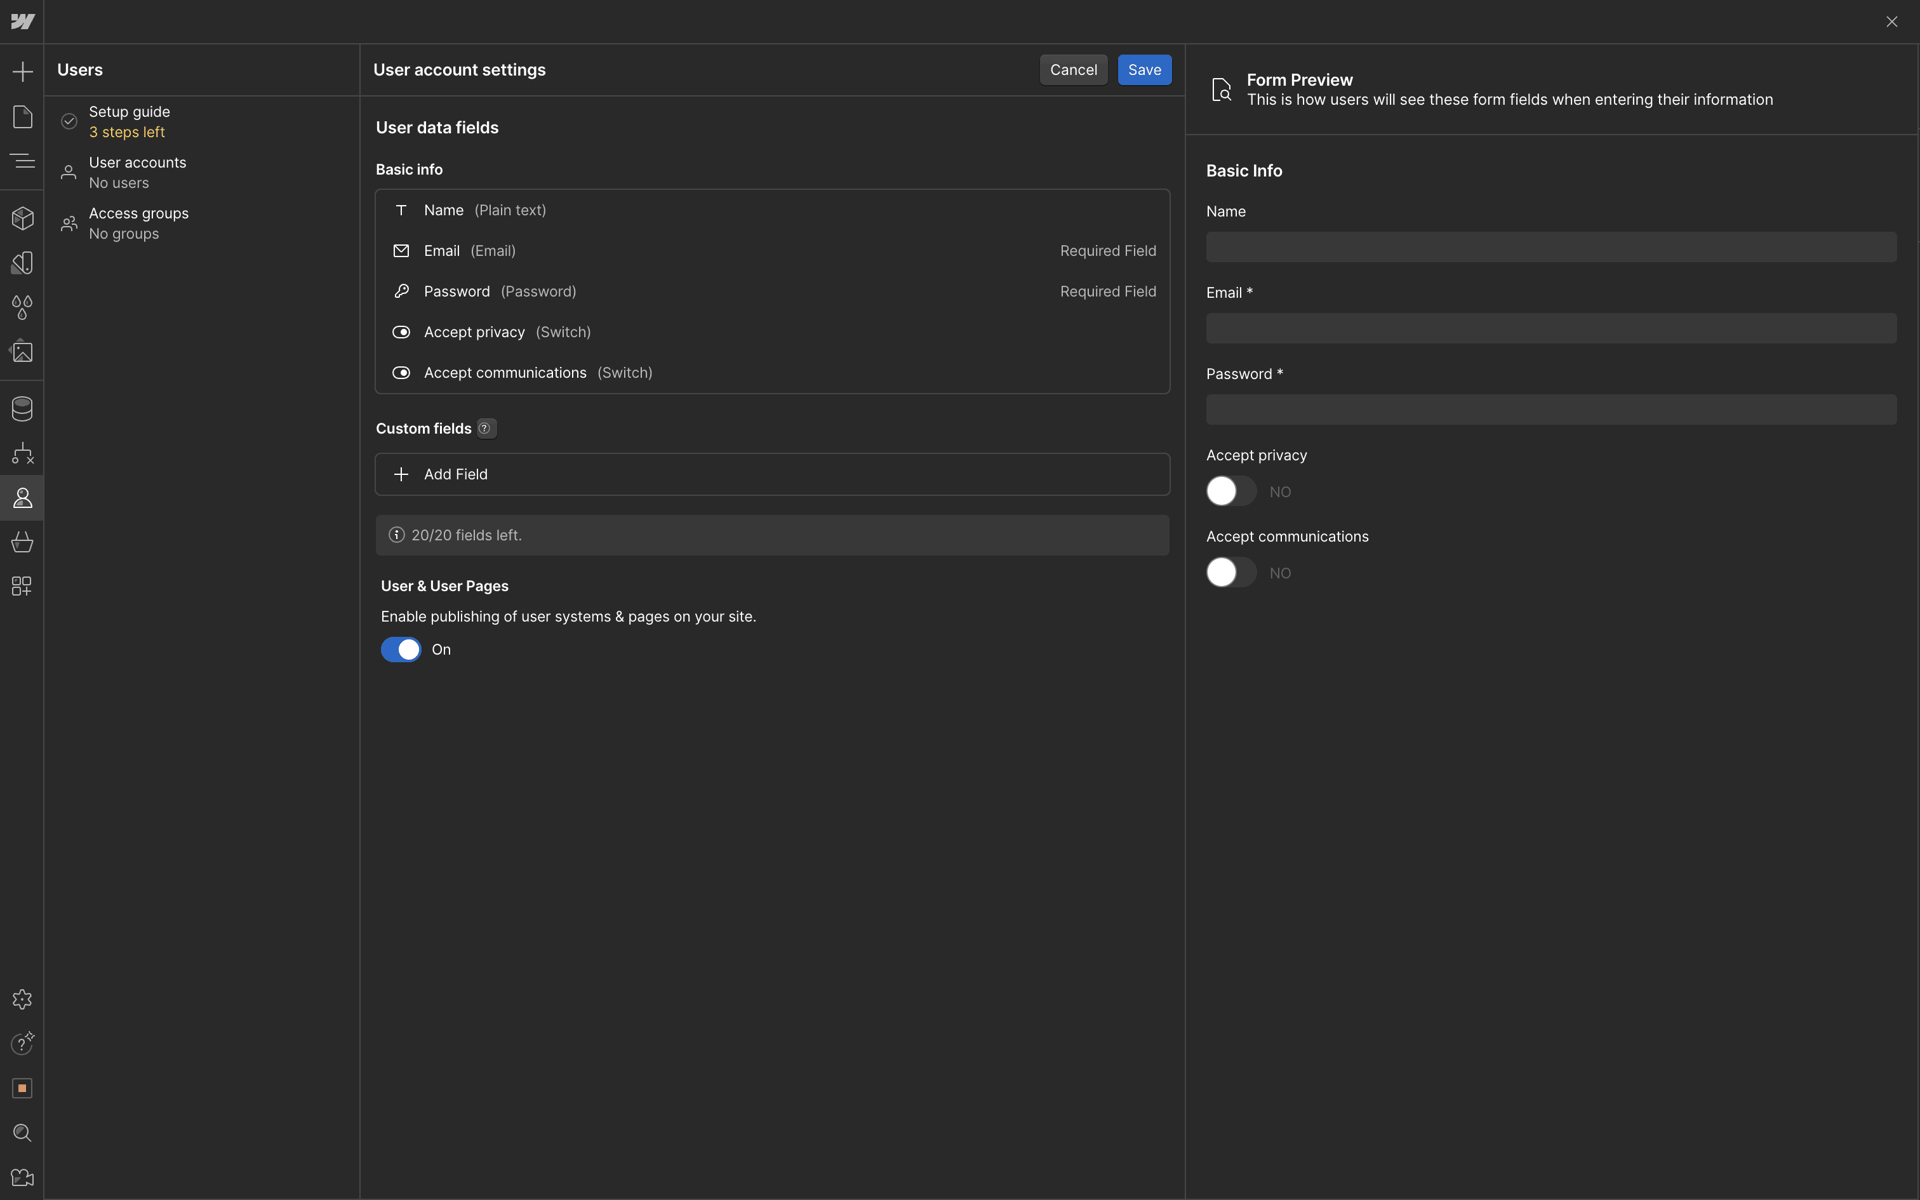Screen dimensions: 1920x1200
Task: Click the 20/20 fields left notice
Action: point(772,535)
